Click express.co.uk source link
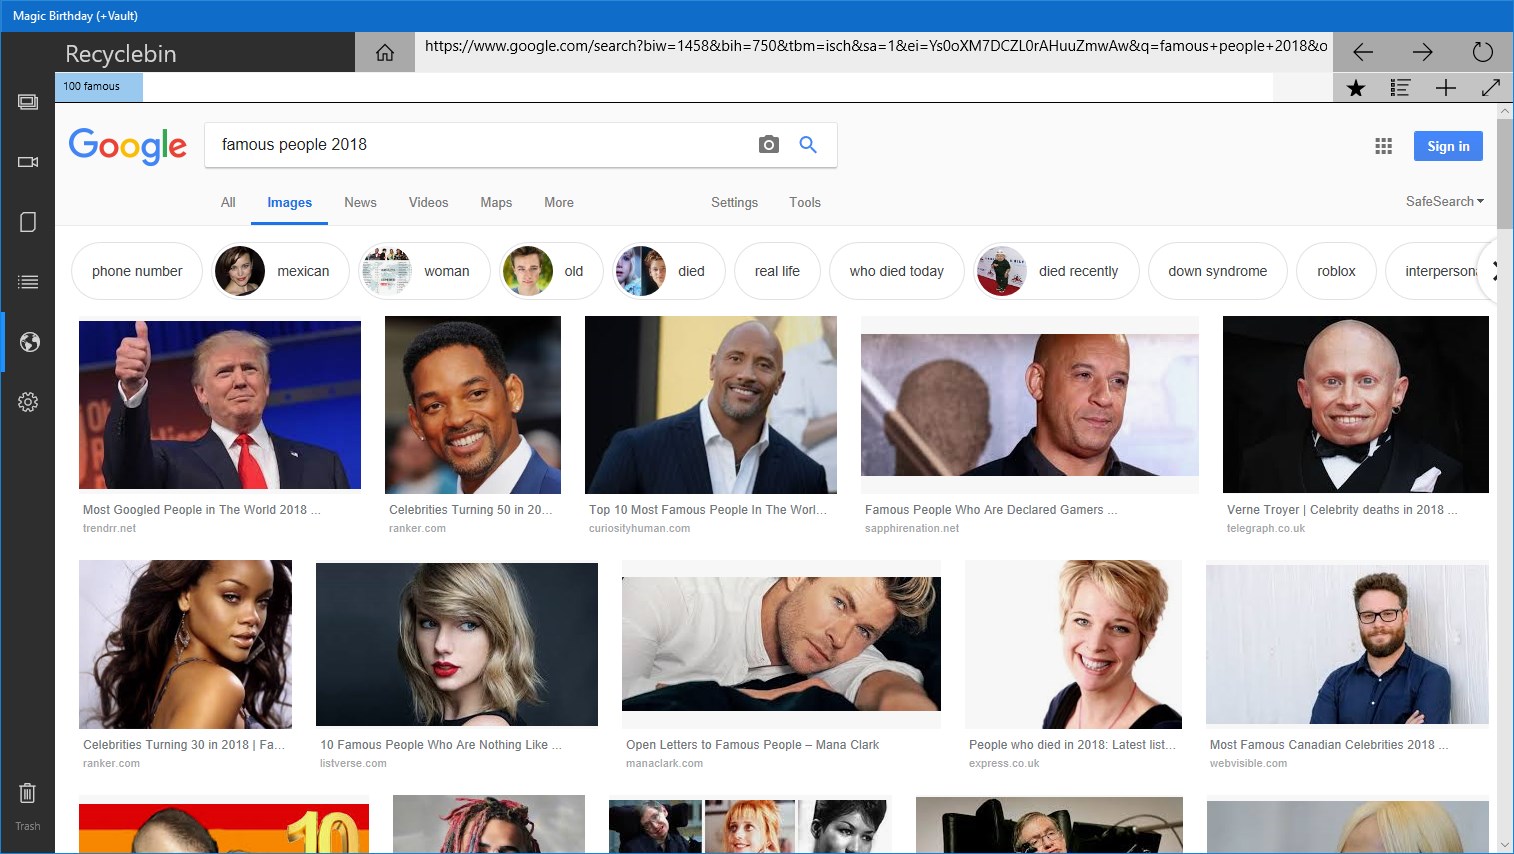This screenshot has height=854, width=1514. pyautogui.click(x=1004, y=763)
